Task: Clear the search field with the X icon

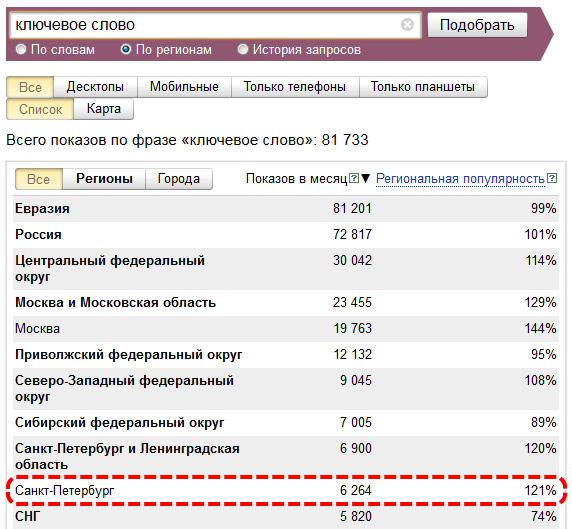Action: pos(407,25)
